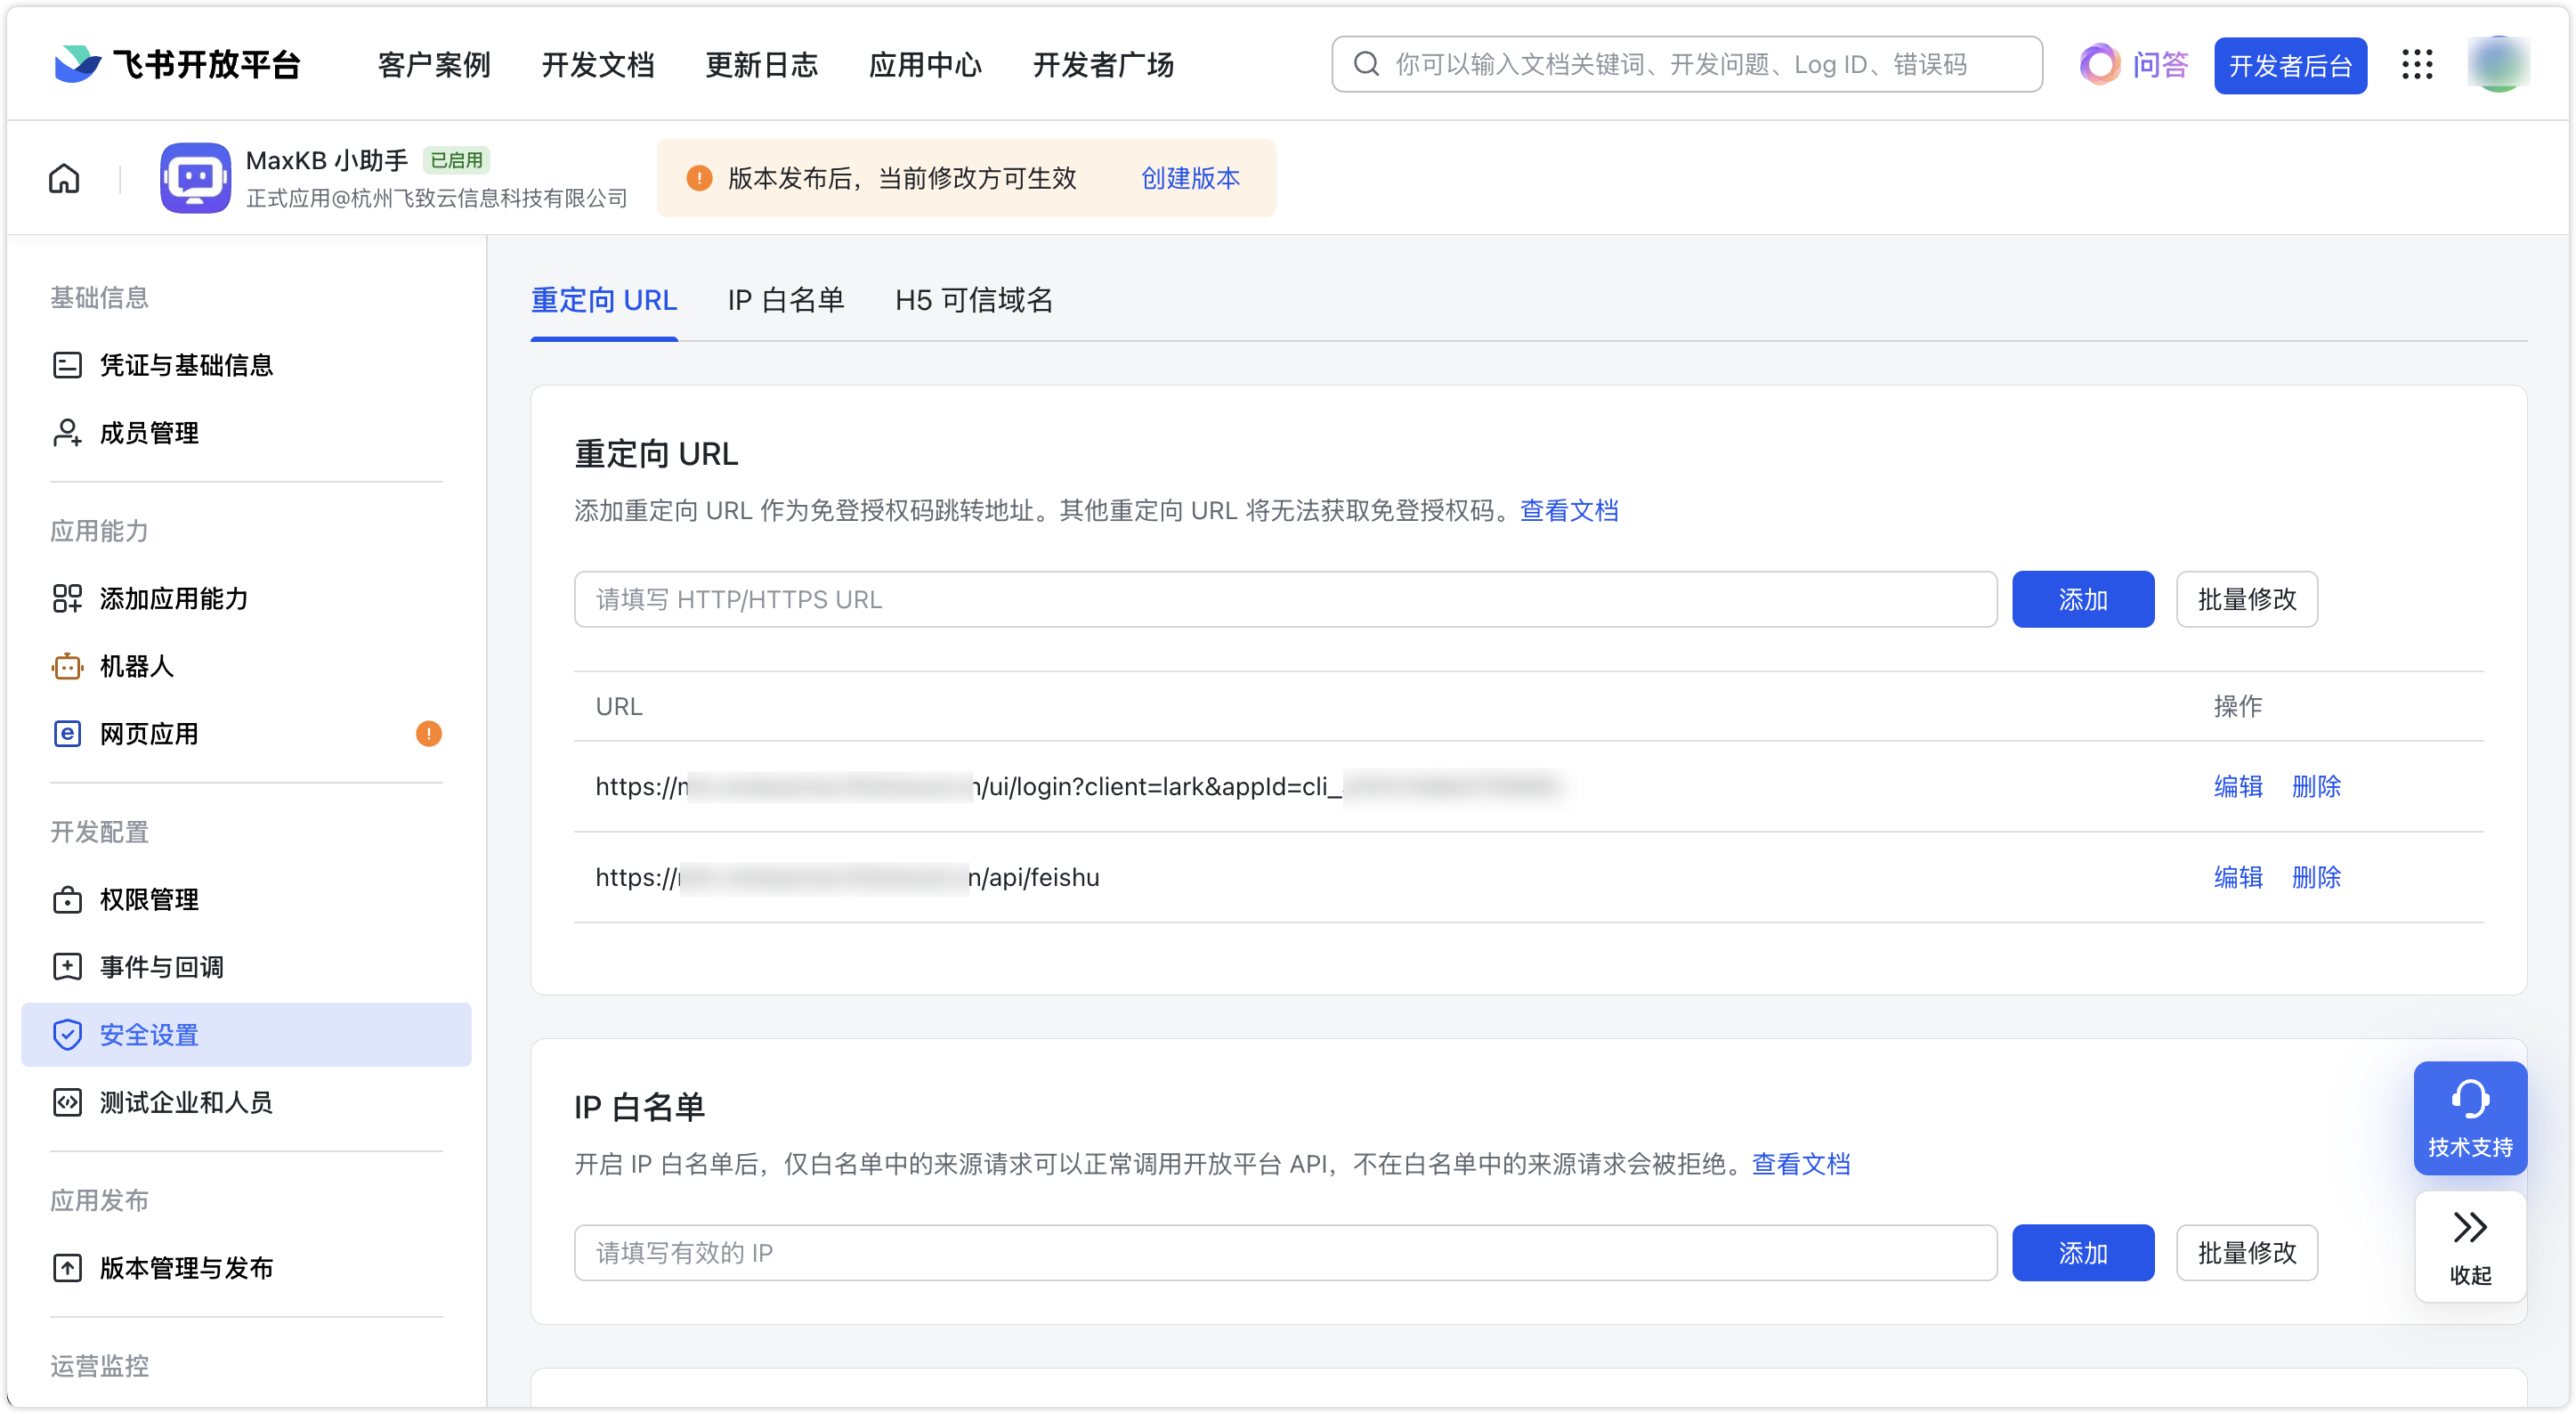Delete the /api/feishu redirect URL

click(x=2318, y=877)
